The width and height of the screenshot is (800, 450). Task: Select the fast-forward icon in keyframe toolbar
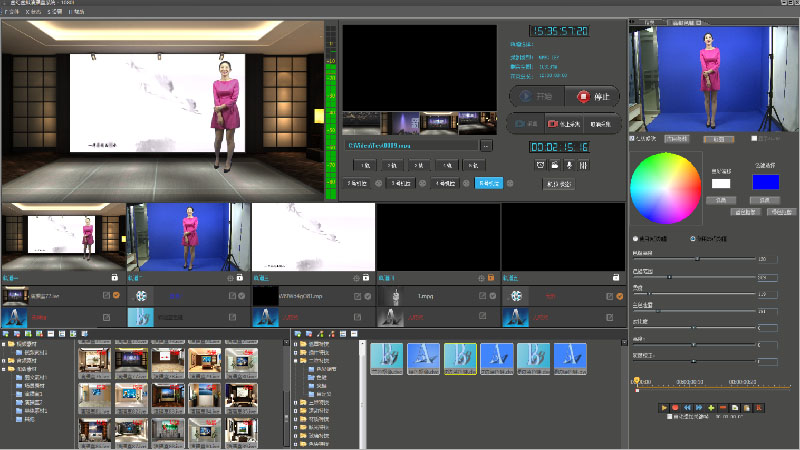click(x=699, y=408)
